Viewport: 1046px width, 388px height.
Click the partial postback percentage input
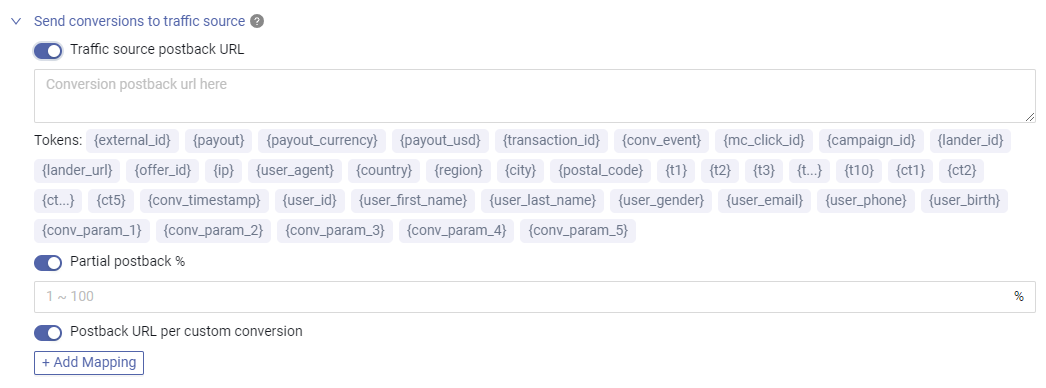[534, 297]
